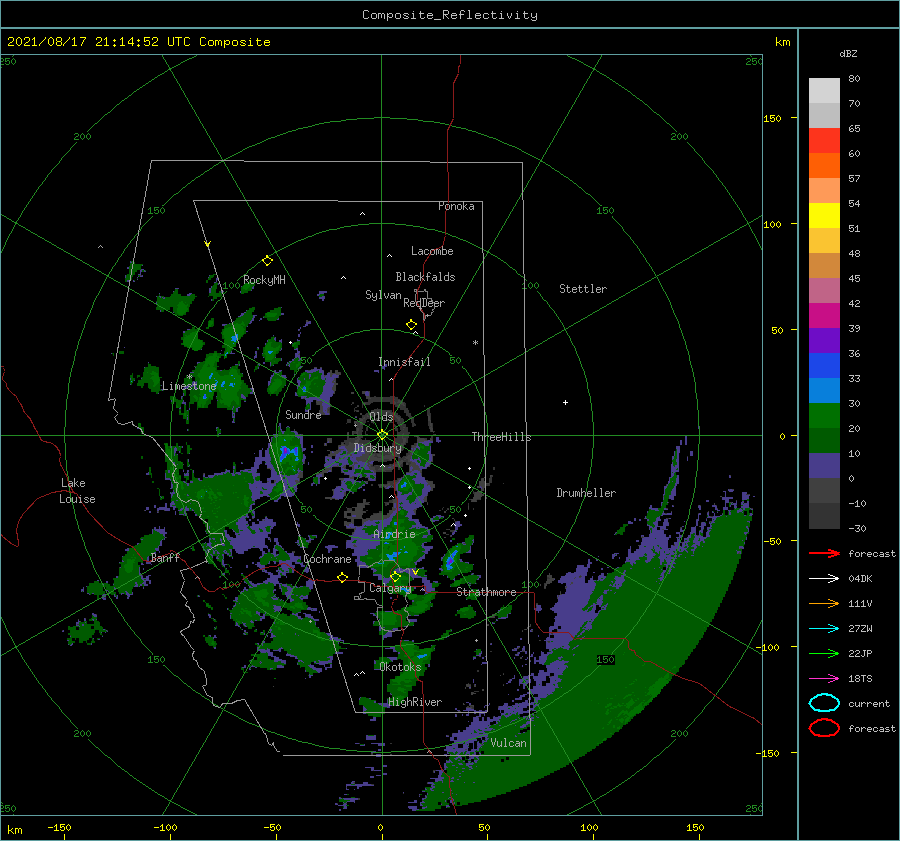This screenshot has width=900, height=841.
Task: Select the slate-purple 0-10 dBZ swatch
Action: point(824,466)
